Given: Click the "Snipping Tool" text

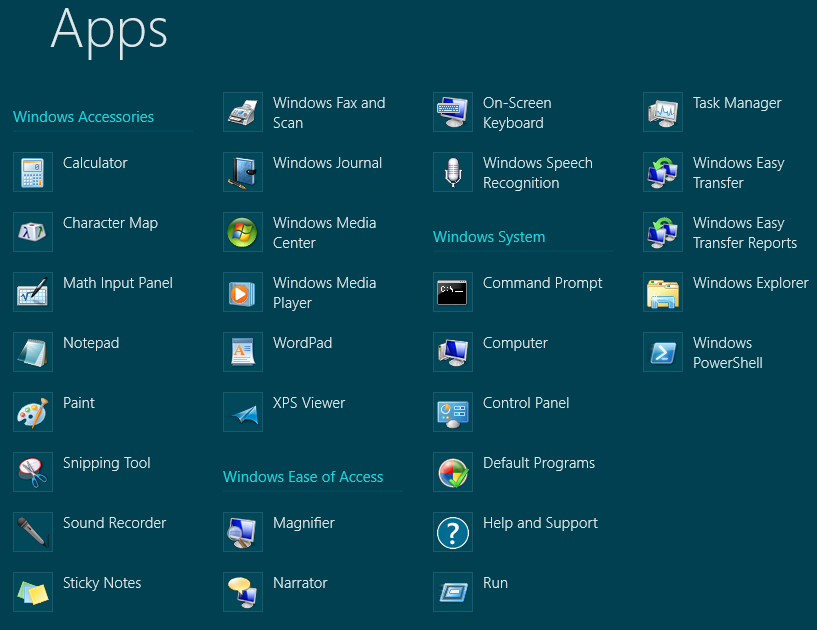Looking at the screenshot, I should point(107,463).
